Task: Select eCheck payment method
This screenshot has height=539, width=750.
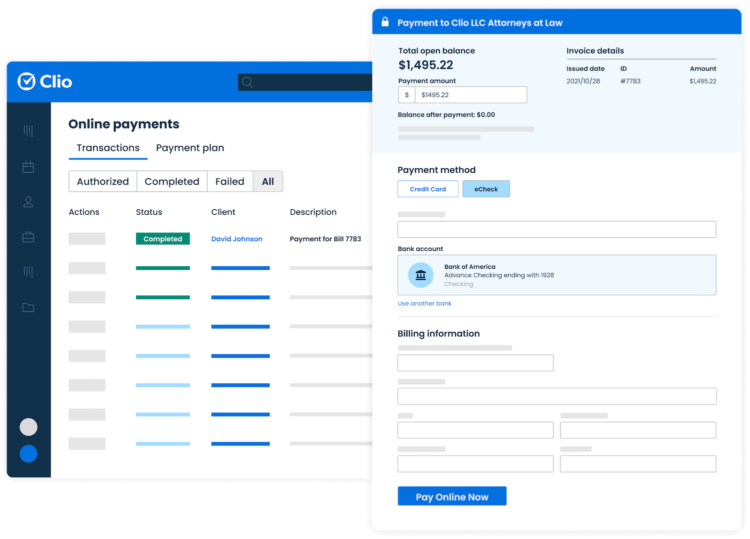Action: [x=486, y=189]
